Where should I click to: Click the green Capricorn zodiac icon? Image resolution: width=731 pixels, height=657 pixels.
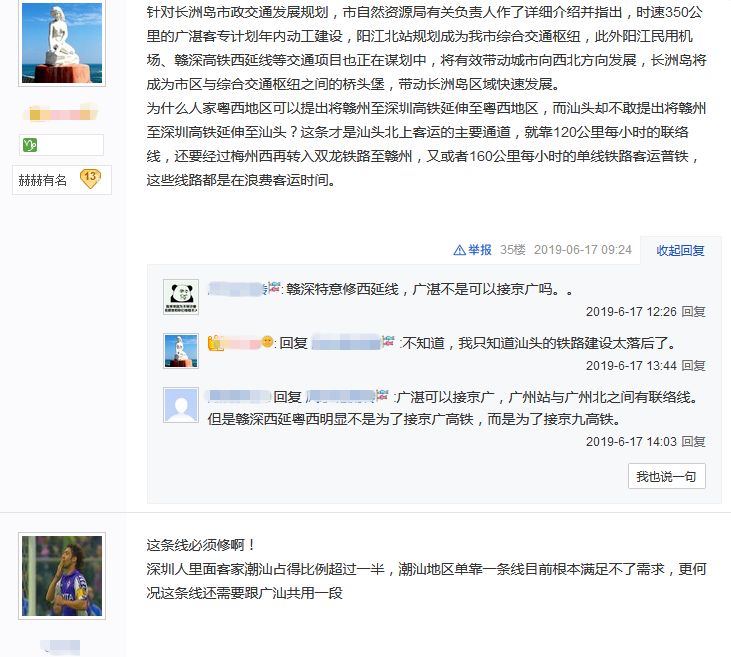click(x=30, y=145)
